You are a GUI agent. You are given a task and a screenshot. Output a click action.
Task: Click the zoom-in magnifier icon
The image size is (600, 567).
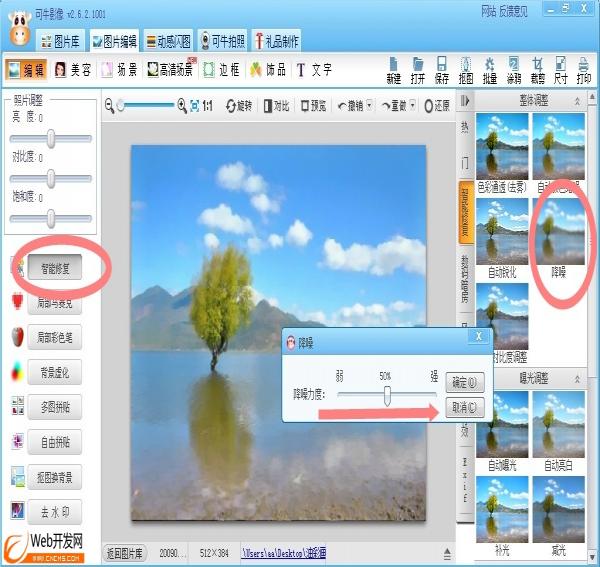tap(182, 105)
